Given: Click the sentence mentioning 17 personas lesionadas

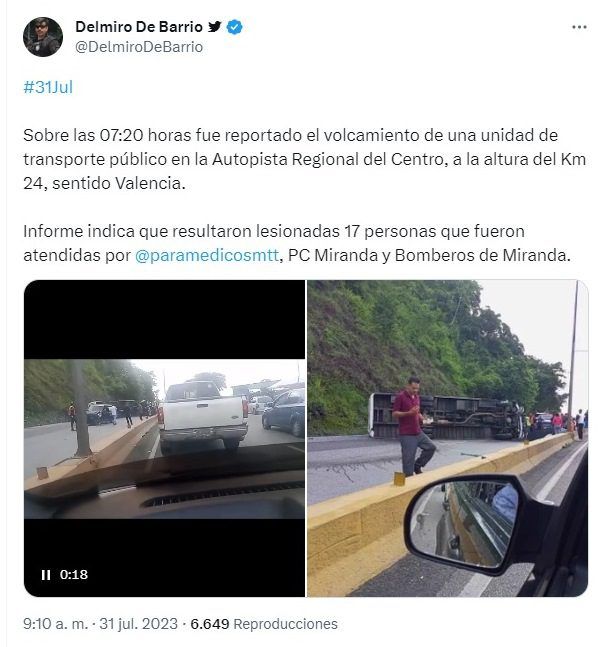Looking at the screenshot, I should [297, 243].
